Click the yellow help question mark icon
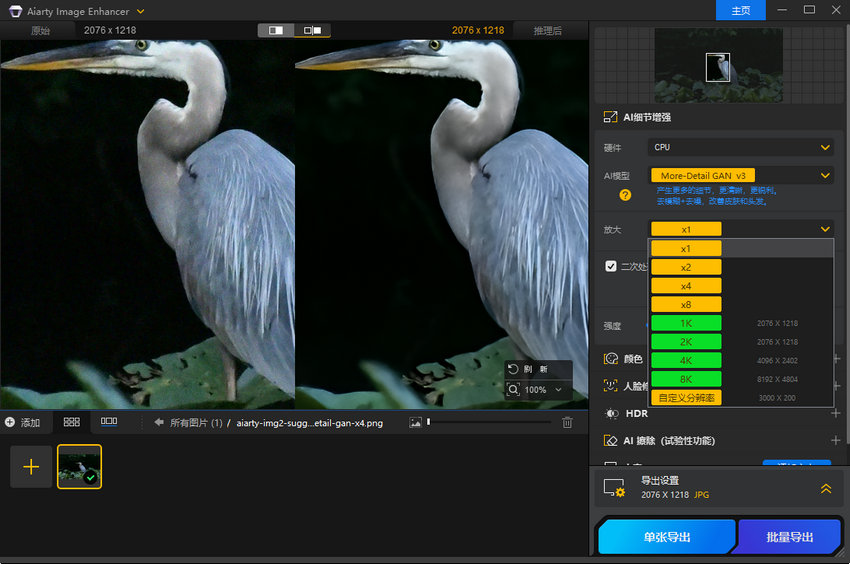Viewport: 850px width, 564px height. point(625,195)
